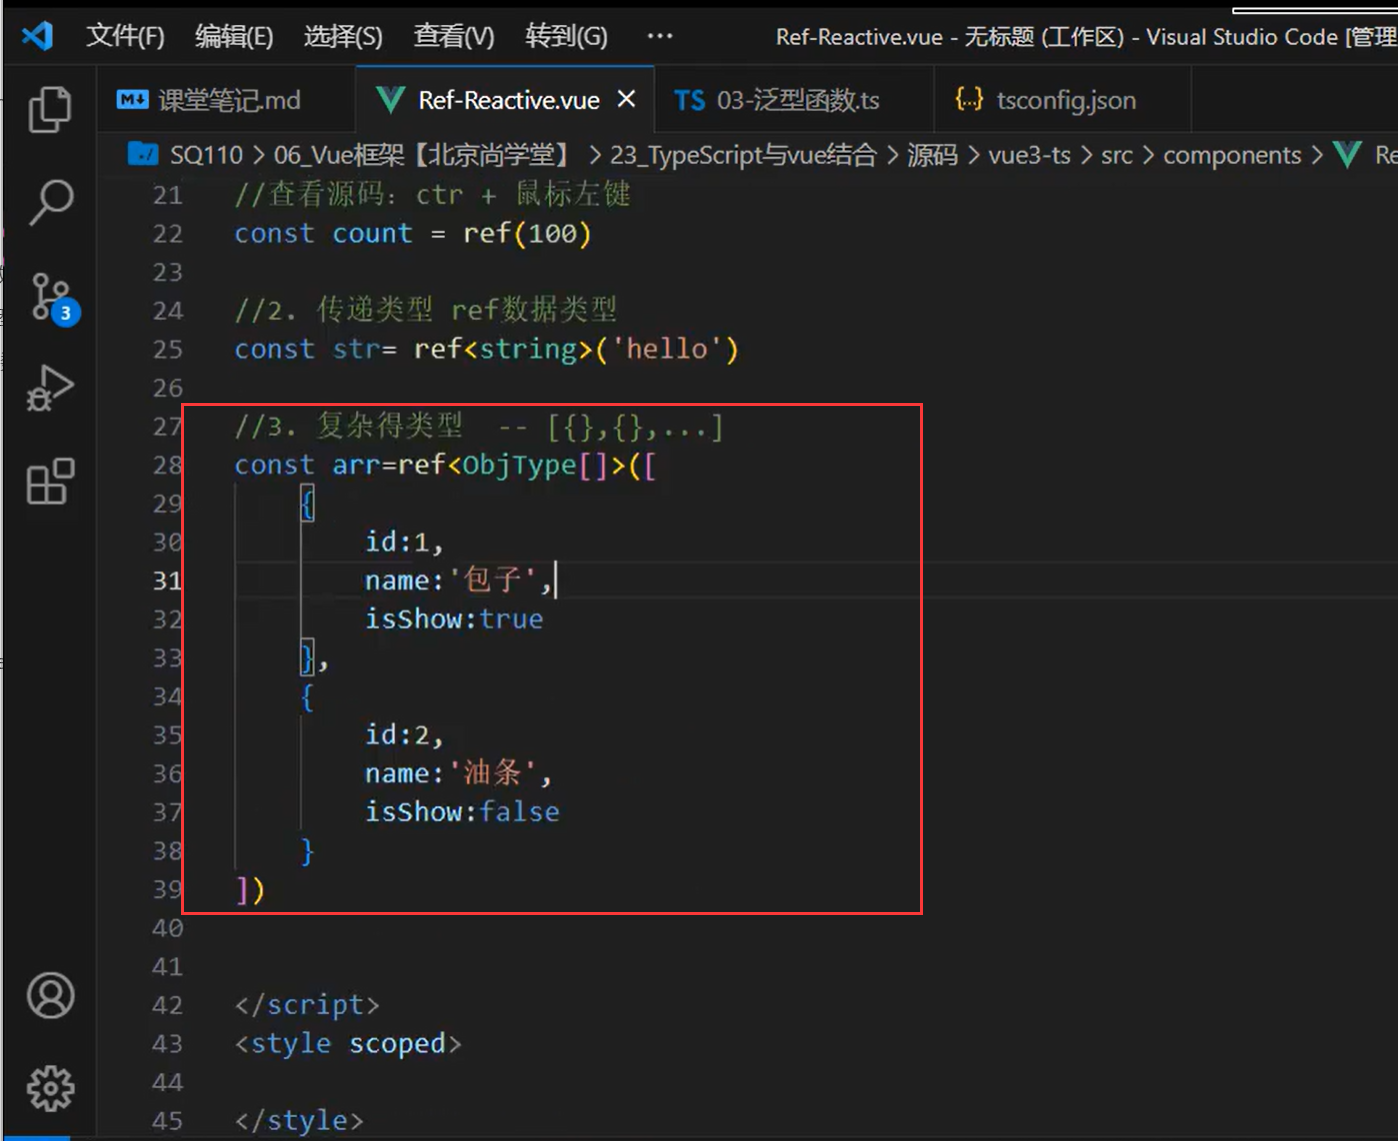
Task: Open the Extensions view
Action: 50,482
